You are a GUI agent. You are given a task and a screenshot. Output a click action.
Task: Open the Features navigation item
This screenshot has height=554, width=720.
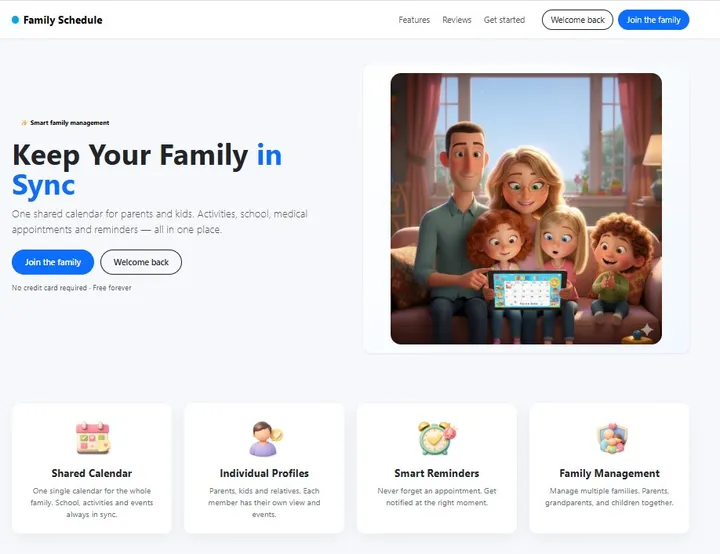click(414, 20)
